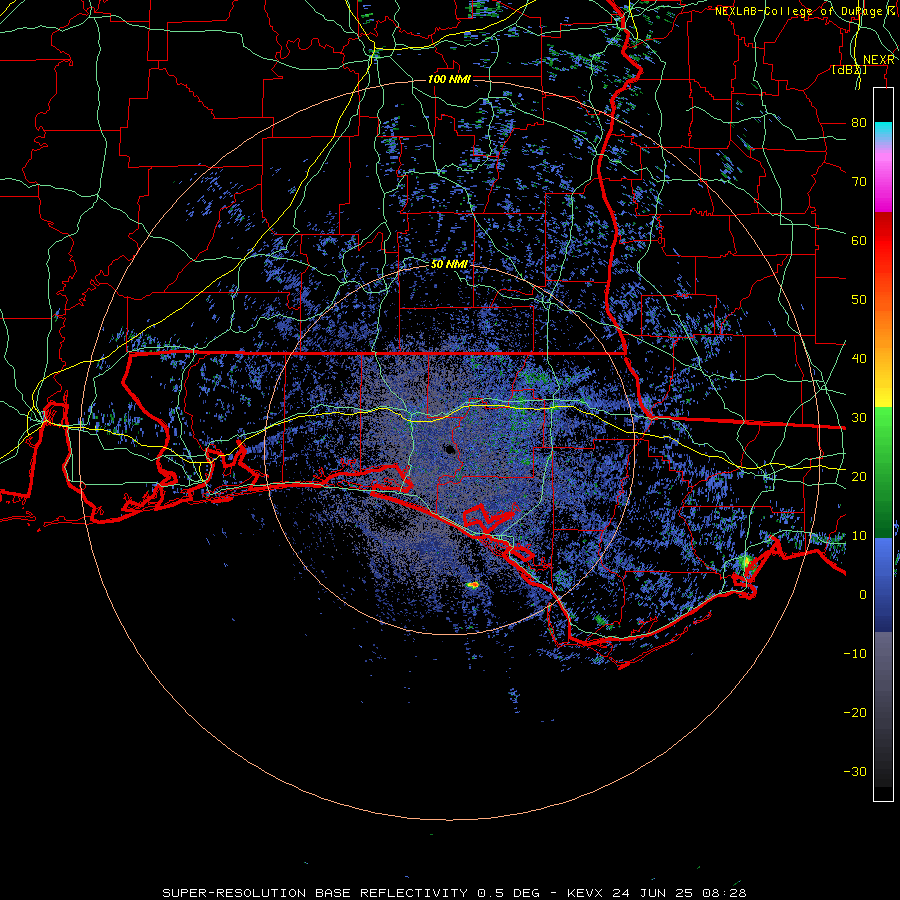Click the [dBZ] unit label
Image resolution: width=900 pixels, height=900 pixels.
(x=849, y=69)
